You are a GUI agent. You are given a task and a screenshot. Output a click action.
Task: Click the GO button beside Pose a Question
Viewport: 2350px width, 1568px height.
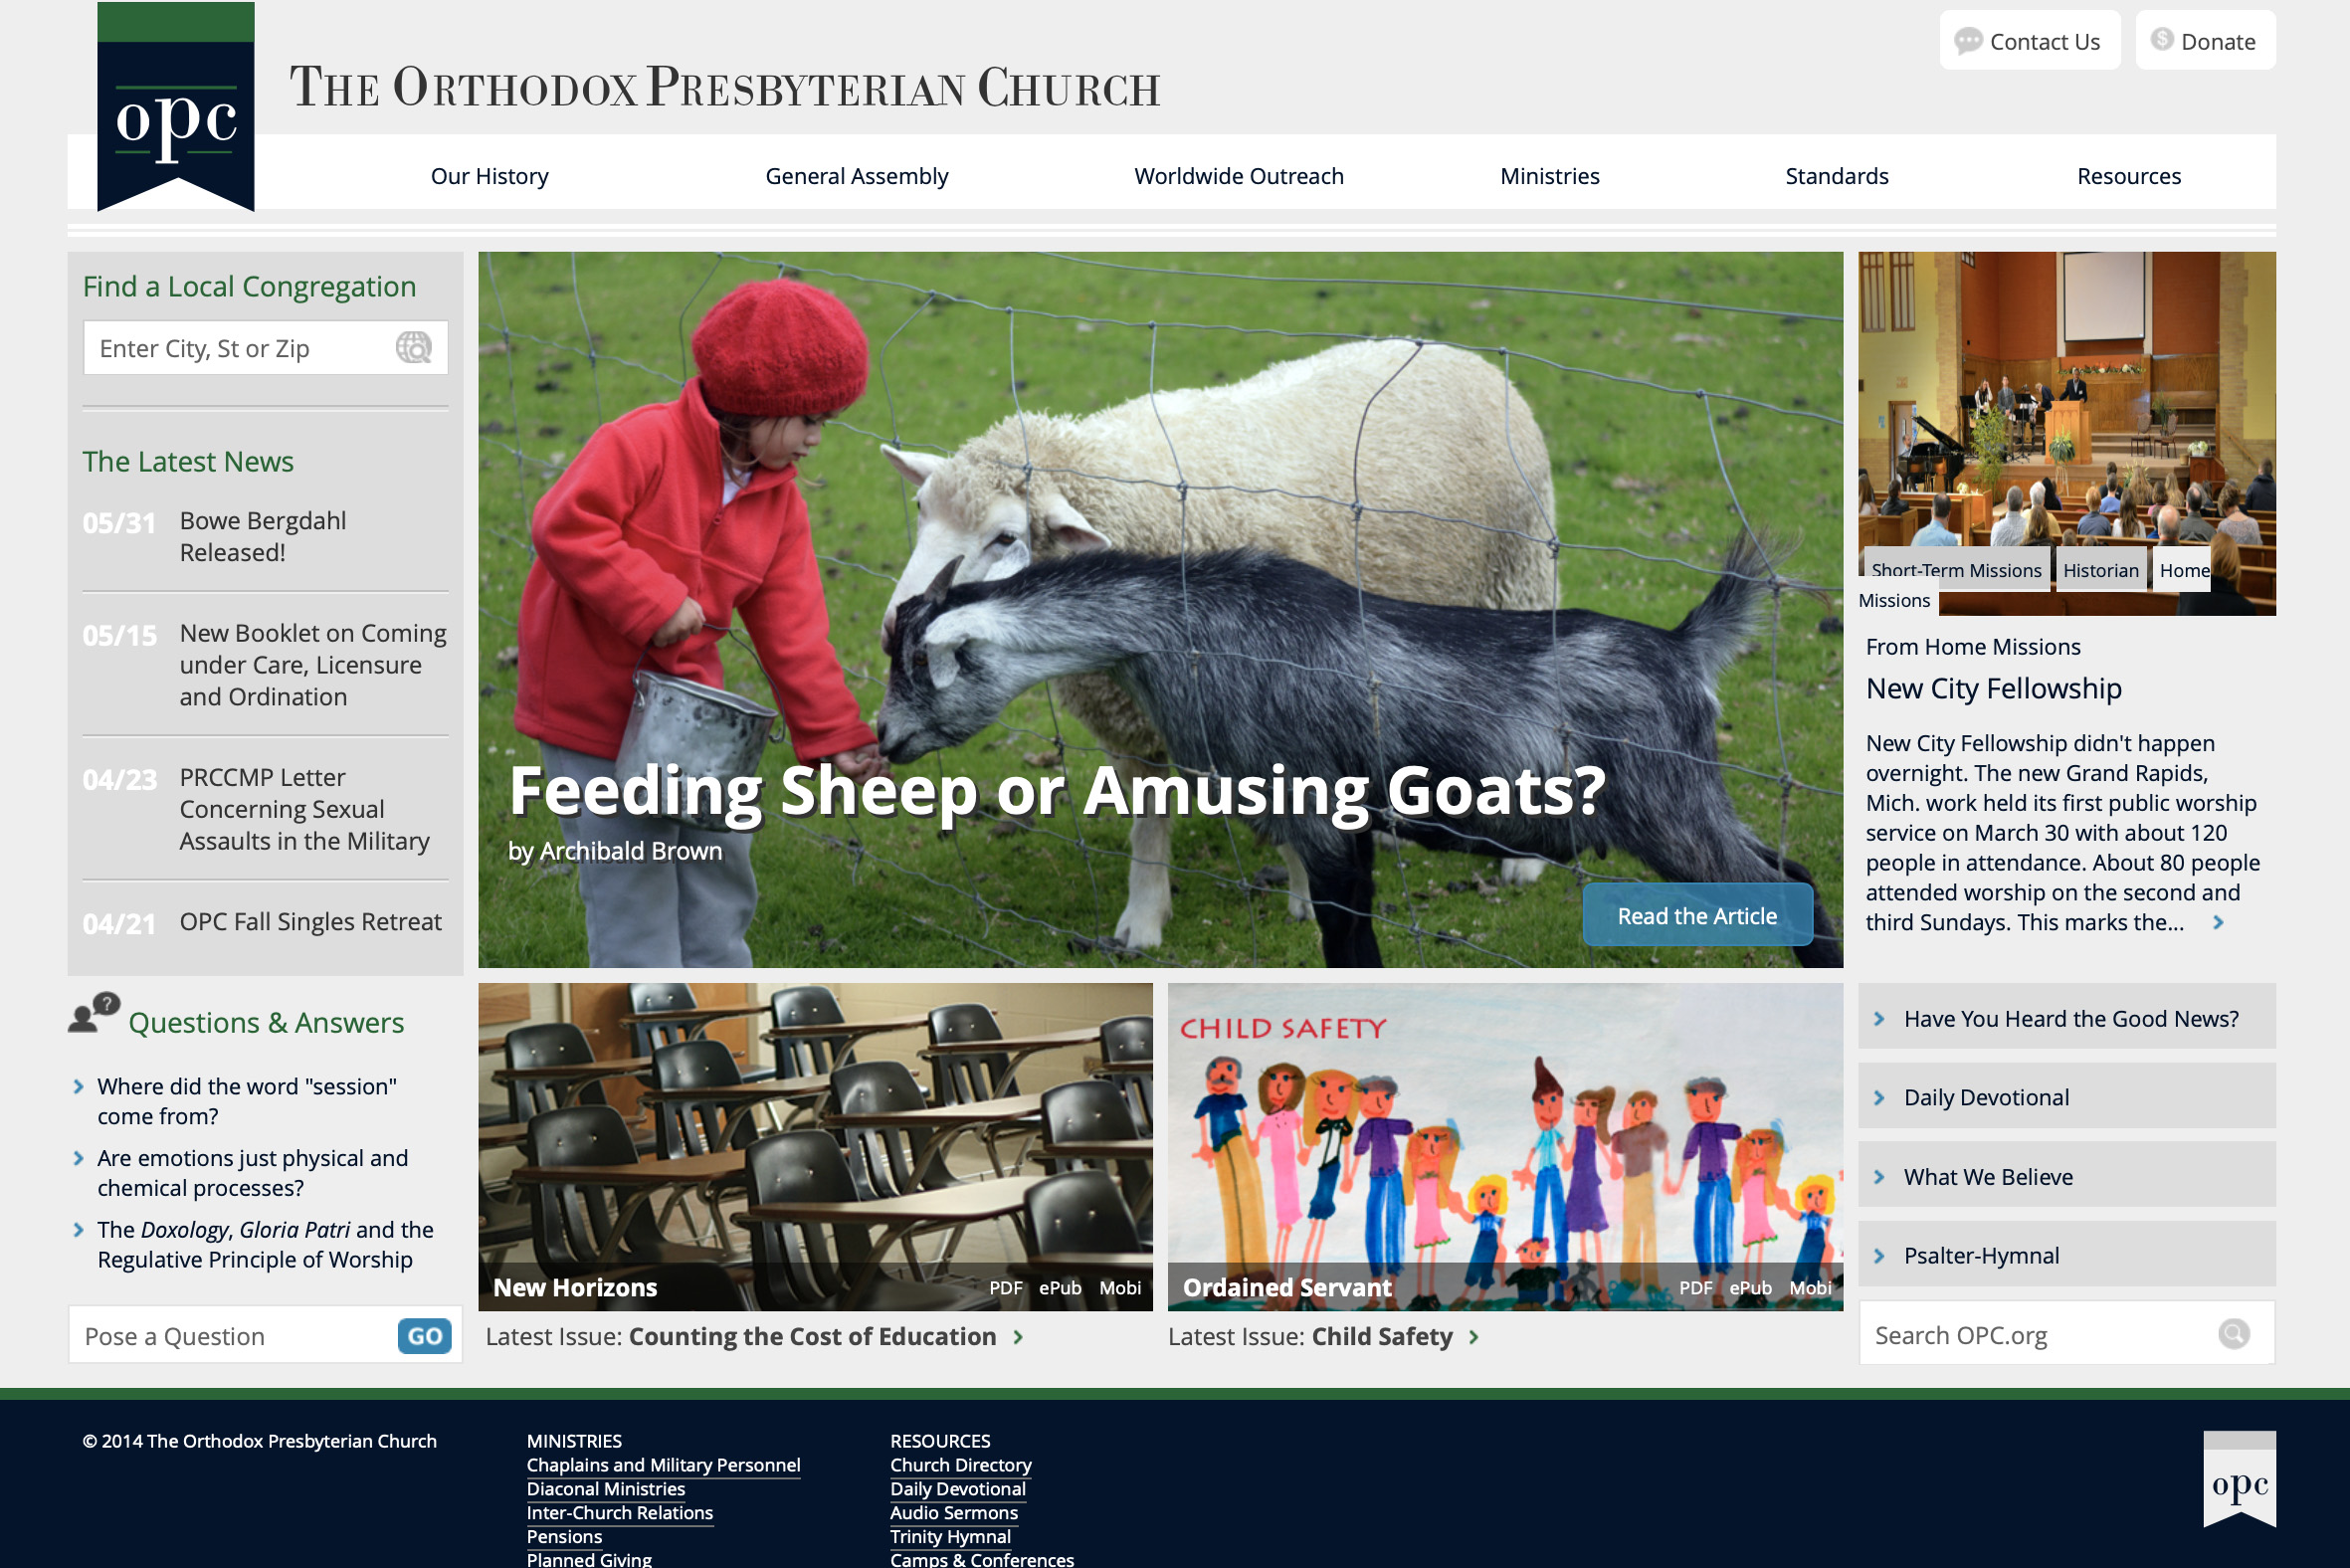424,1336
